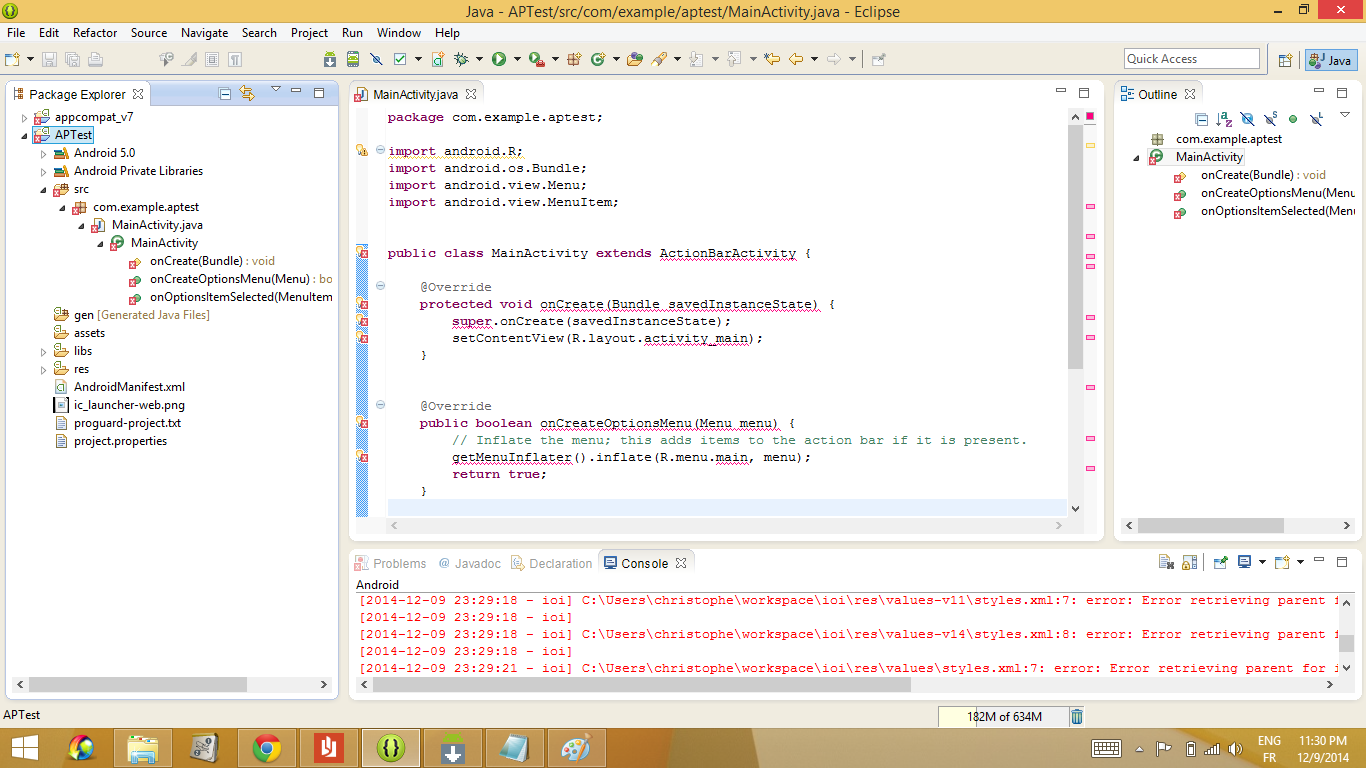Click the Console horizontal scrollbar thumb
Viewport: 1366px width, 768px height.
coord(641,685)
